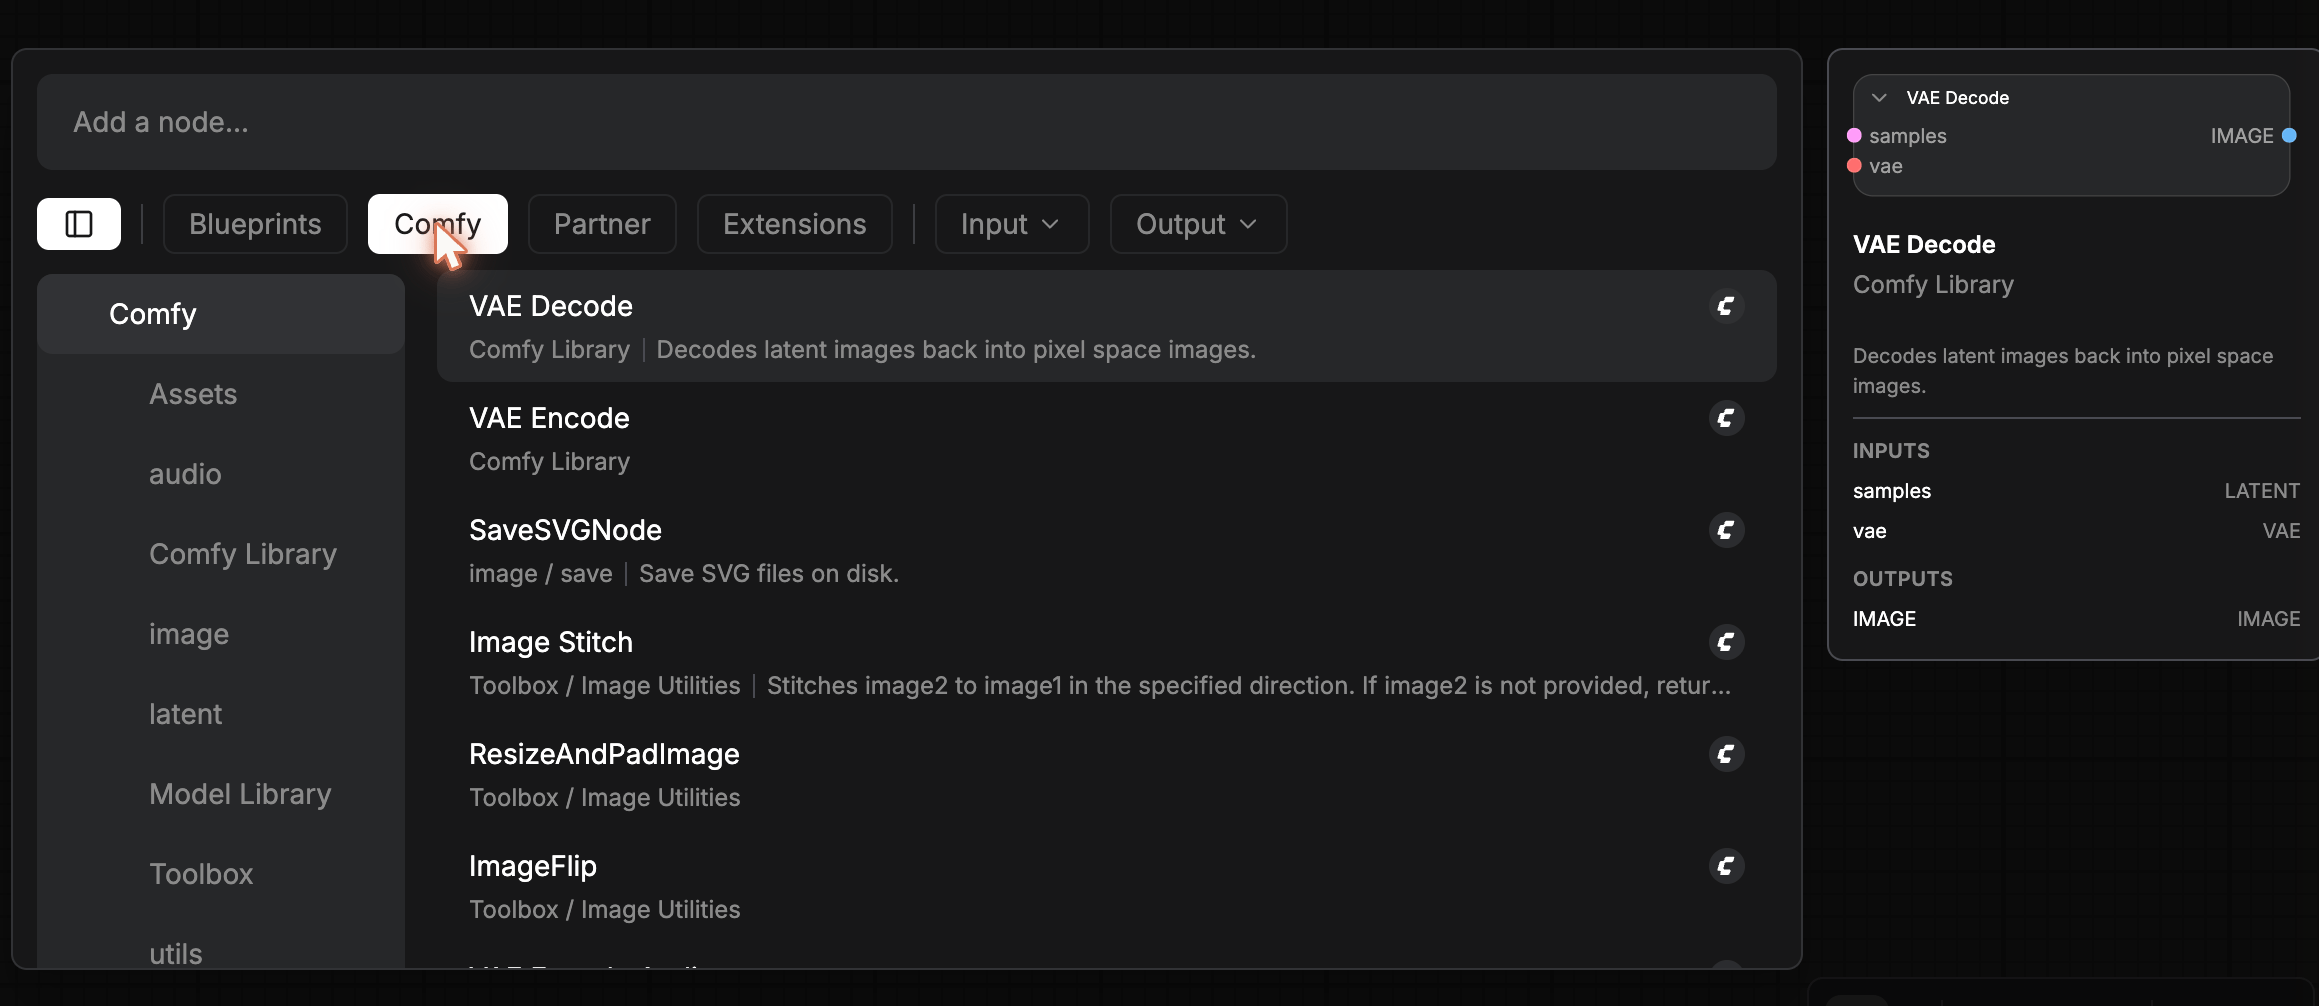Select the VAE Encode node result
2319x1006 pixels.
pos(1106,438)
